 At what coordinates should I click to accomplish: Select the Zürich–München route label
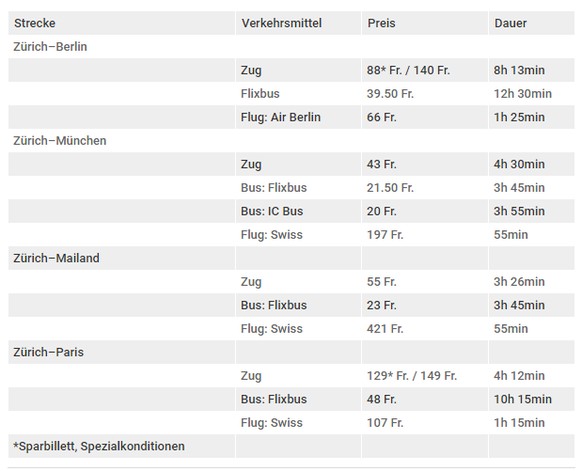(60, 141)
